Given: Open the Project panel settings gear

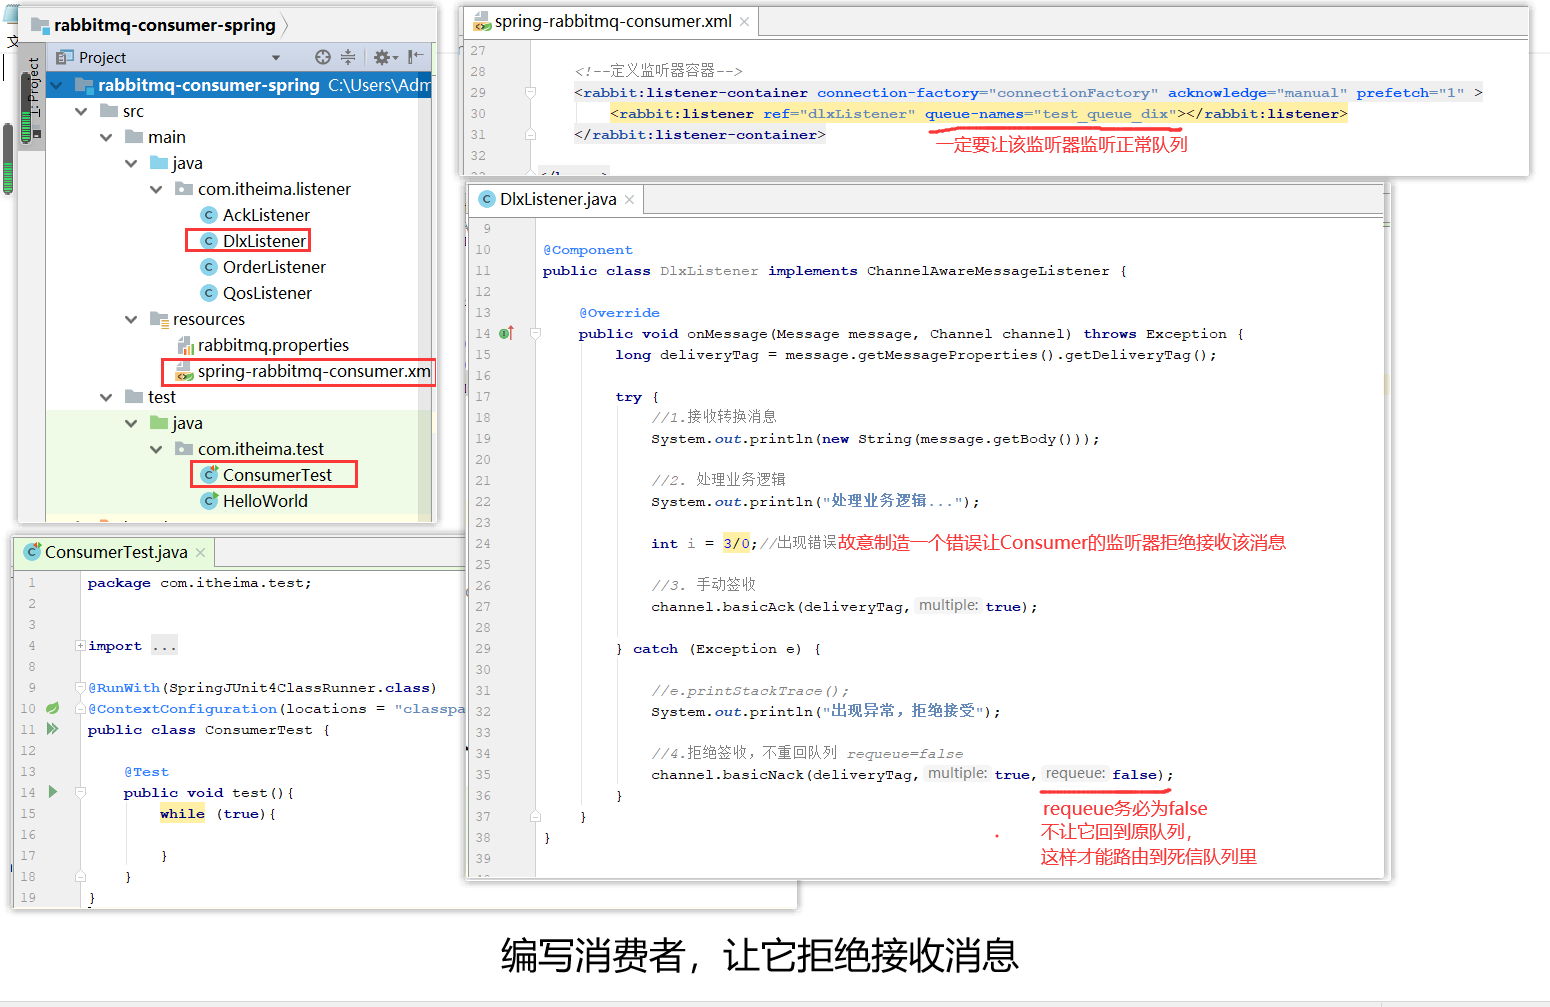Looking at the screenshot, I should pyautogui.click(x=381, y=57).
